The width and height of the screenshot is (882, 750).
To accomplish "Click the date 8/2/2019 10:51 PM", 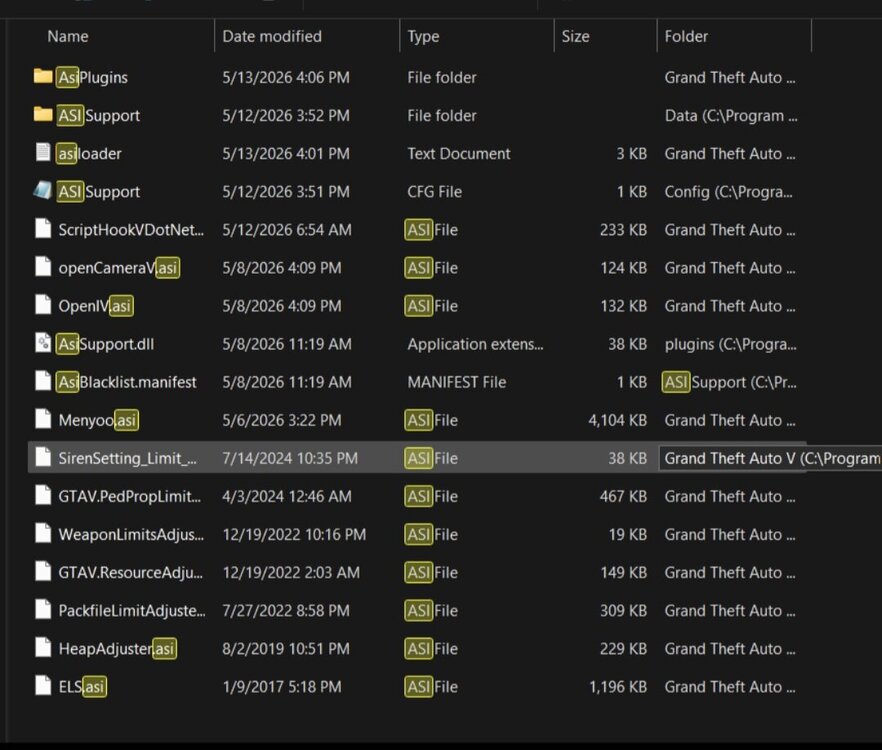I will [286, 649].
